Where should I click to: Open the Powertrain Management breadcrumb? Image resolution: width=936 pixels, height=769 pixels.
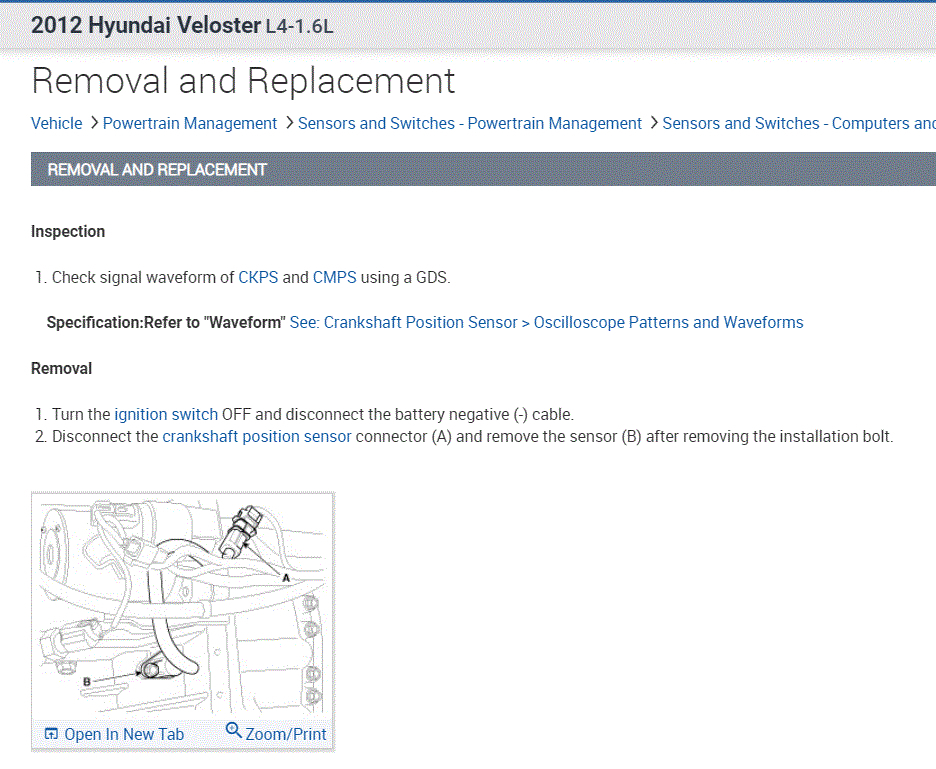pos(190,124)
